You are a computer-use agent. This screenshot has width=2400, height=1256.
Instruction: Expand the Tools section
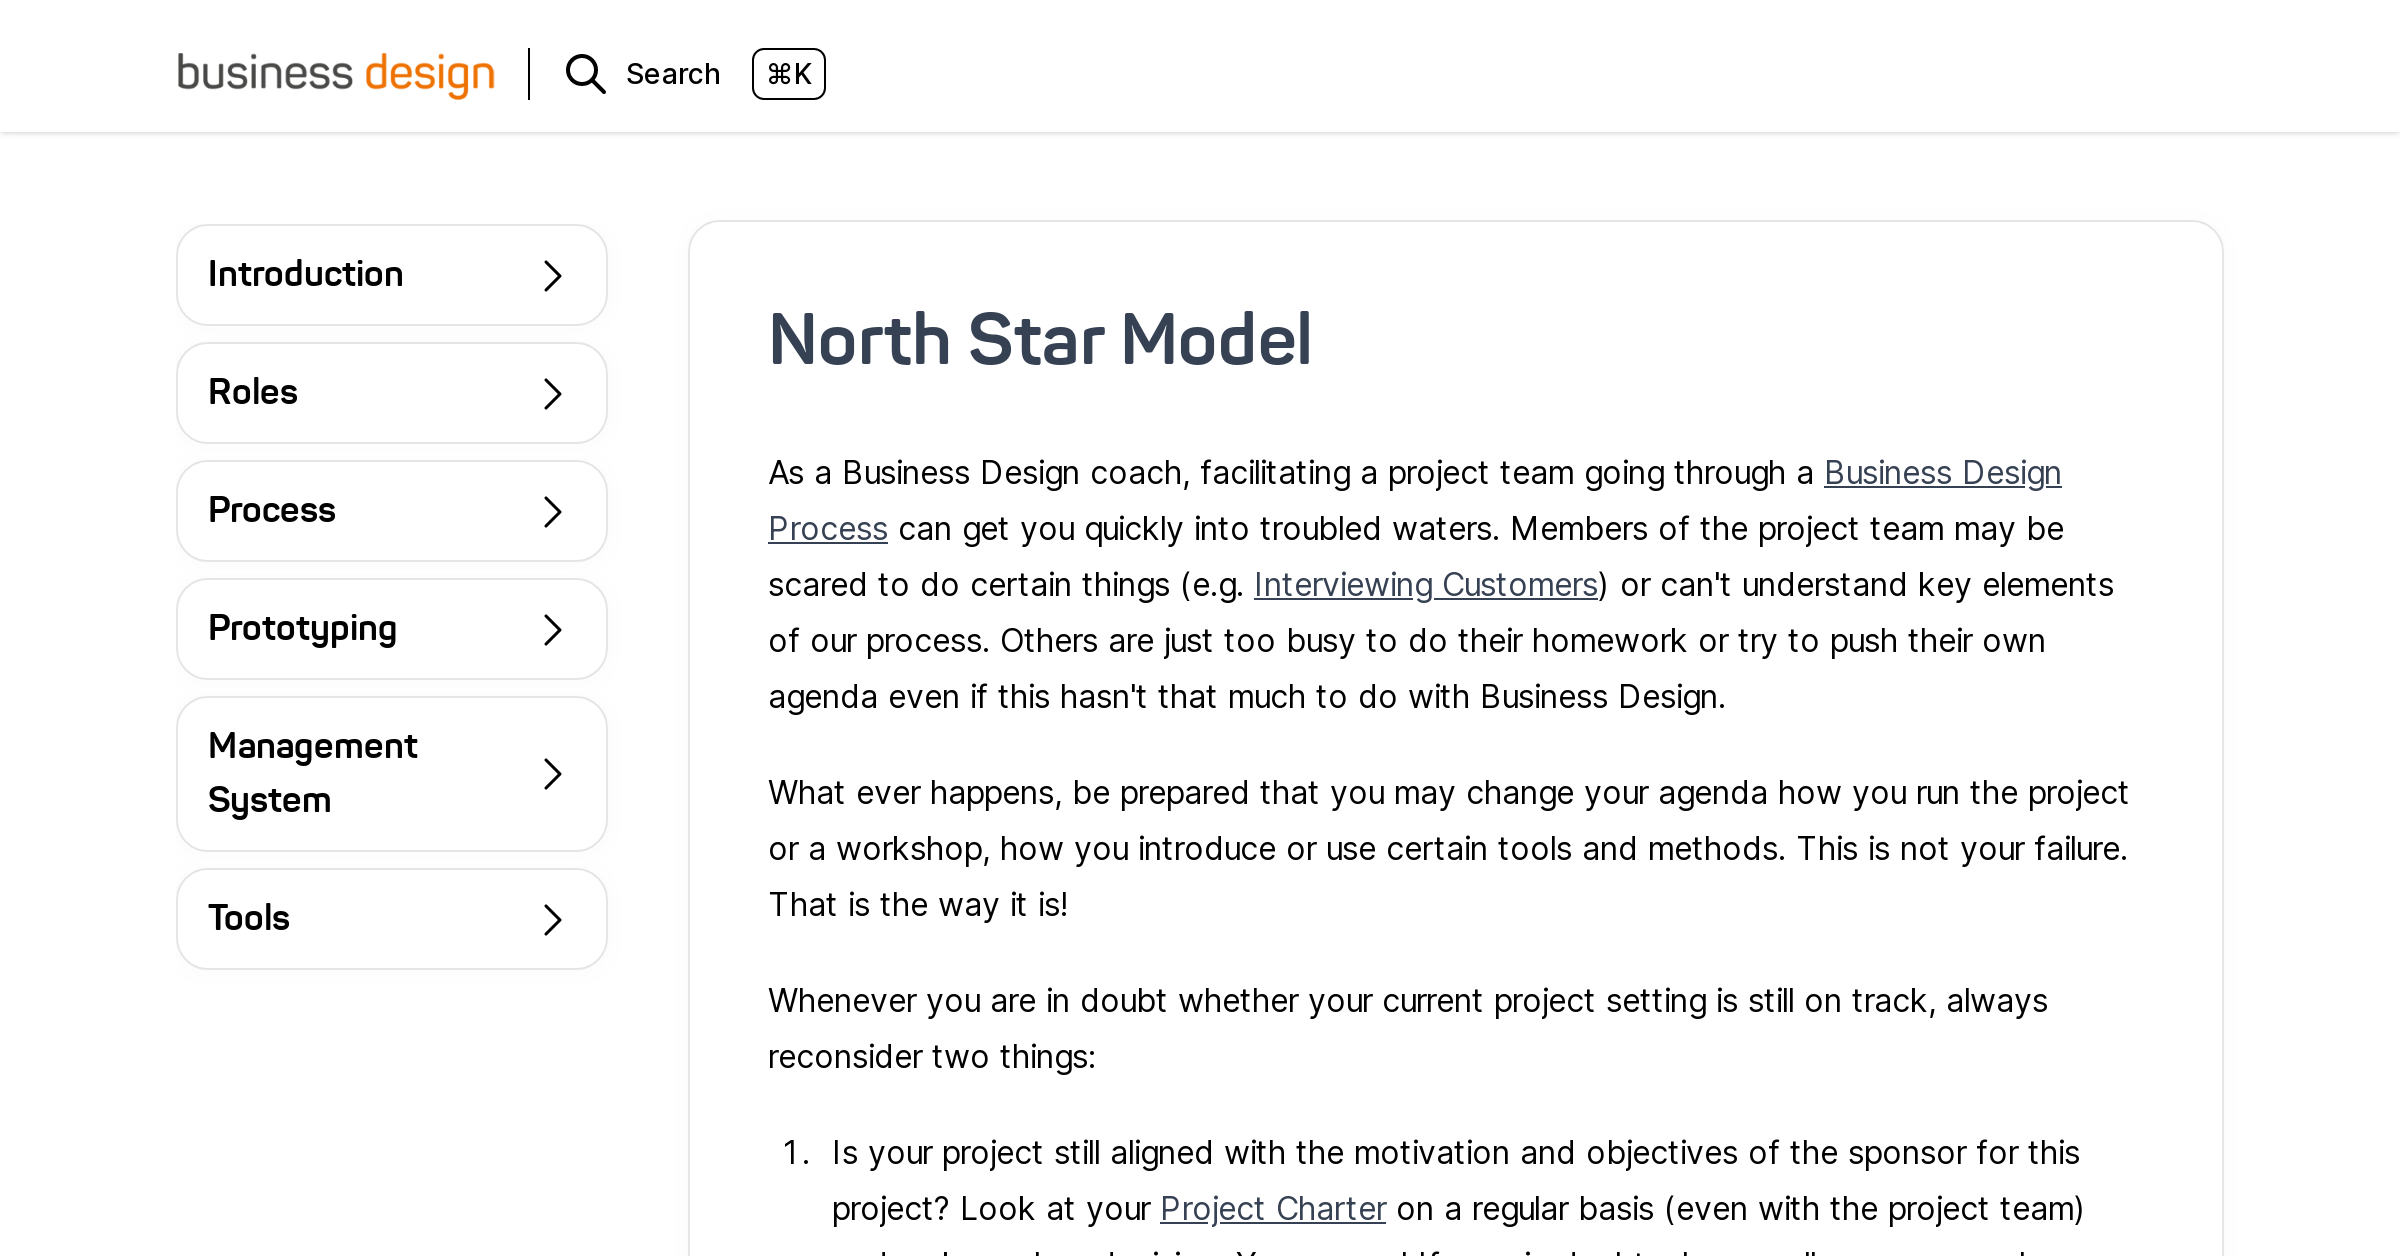[392, 919]
